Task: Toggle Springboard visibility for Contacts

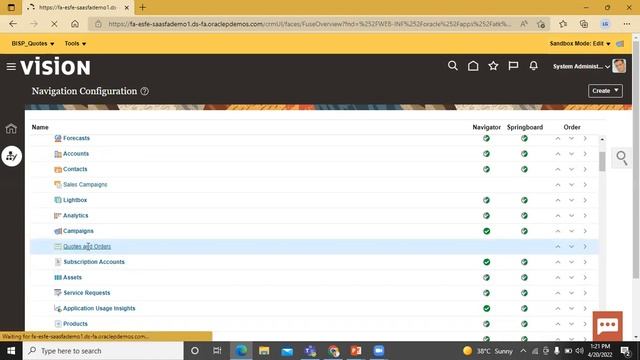Action: (524, 169)
